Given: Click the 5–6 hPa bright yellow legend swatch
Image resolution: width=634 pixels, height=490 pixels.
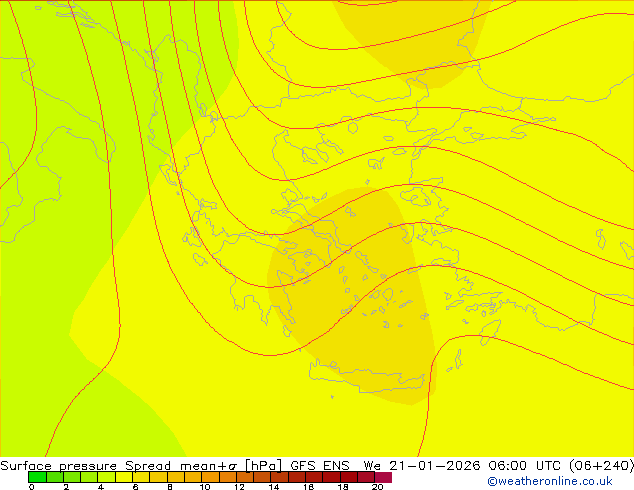Looking at the screenshot, I should (124, 477).
